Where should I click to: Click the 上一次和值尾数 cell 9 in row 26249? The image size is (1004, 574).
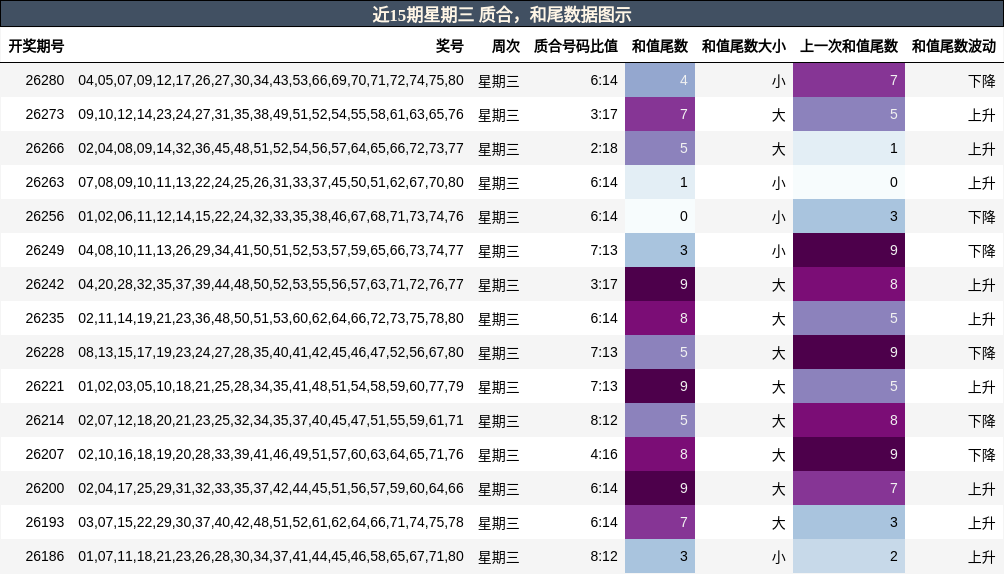click(849, 250)
